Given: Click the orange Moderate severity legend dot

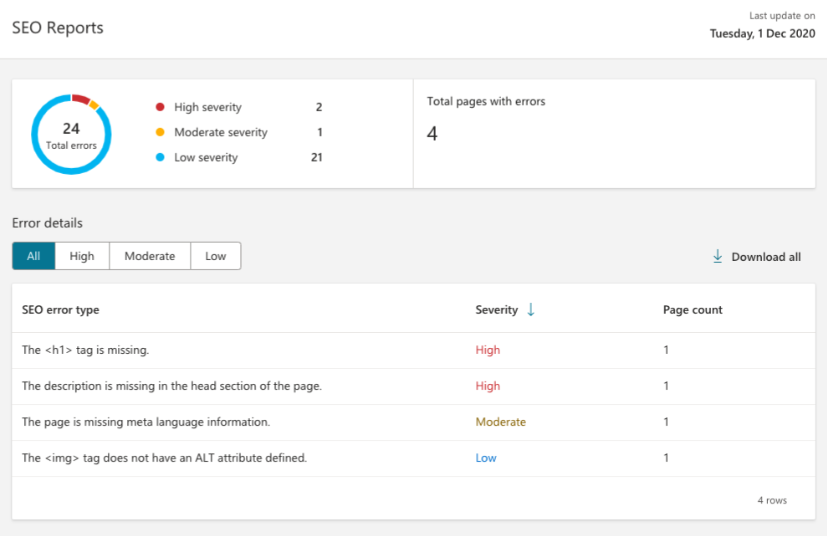Looking at the screenshot, I should [160, 132].
